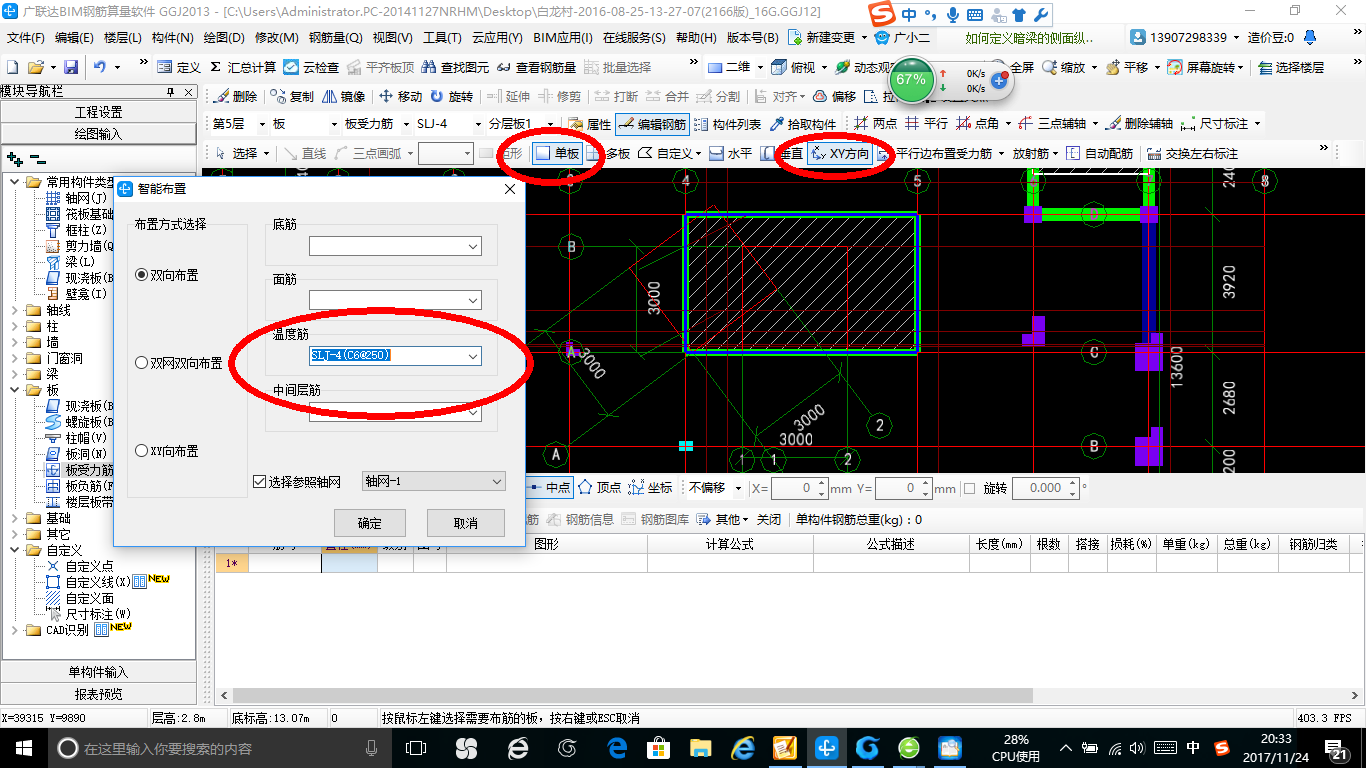Screen dimensions: 1366x768
Task: Choose 平行 parallel auxiliary axis
Action: coord(926,124)
